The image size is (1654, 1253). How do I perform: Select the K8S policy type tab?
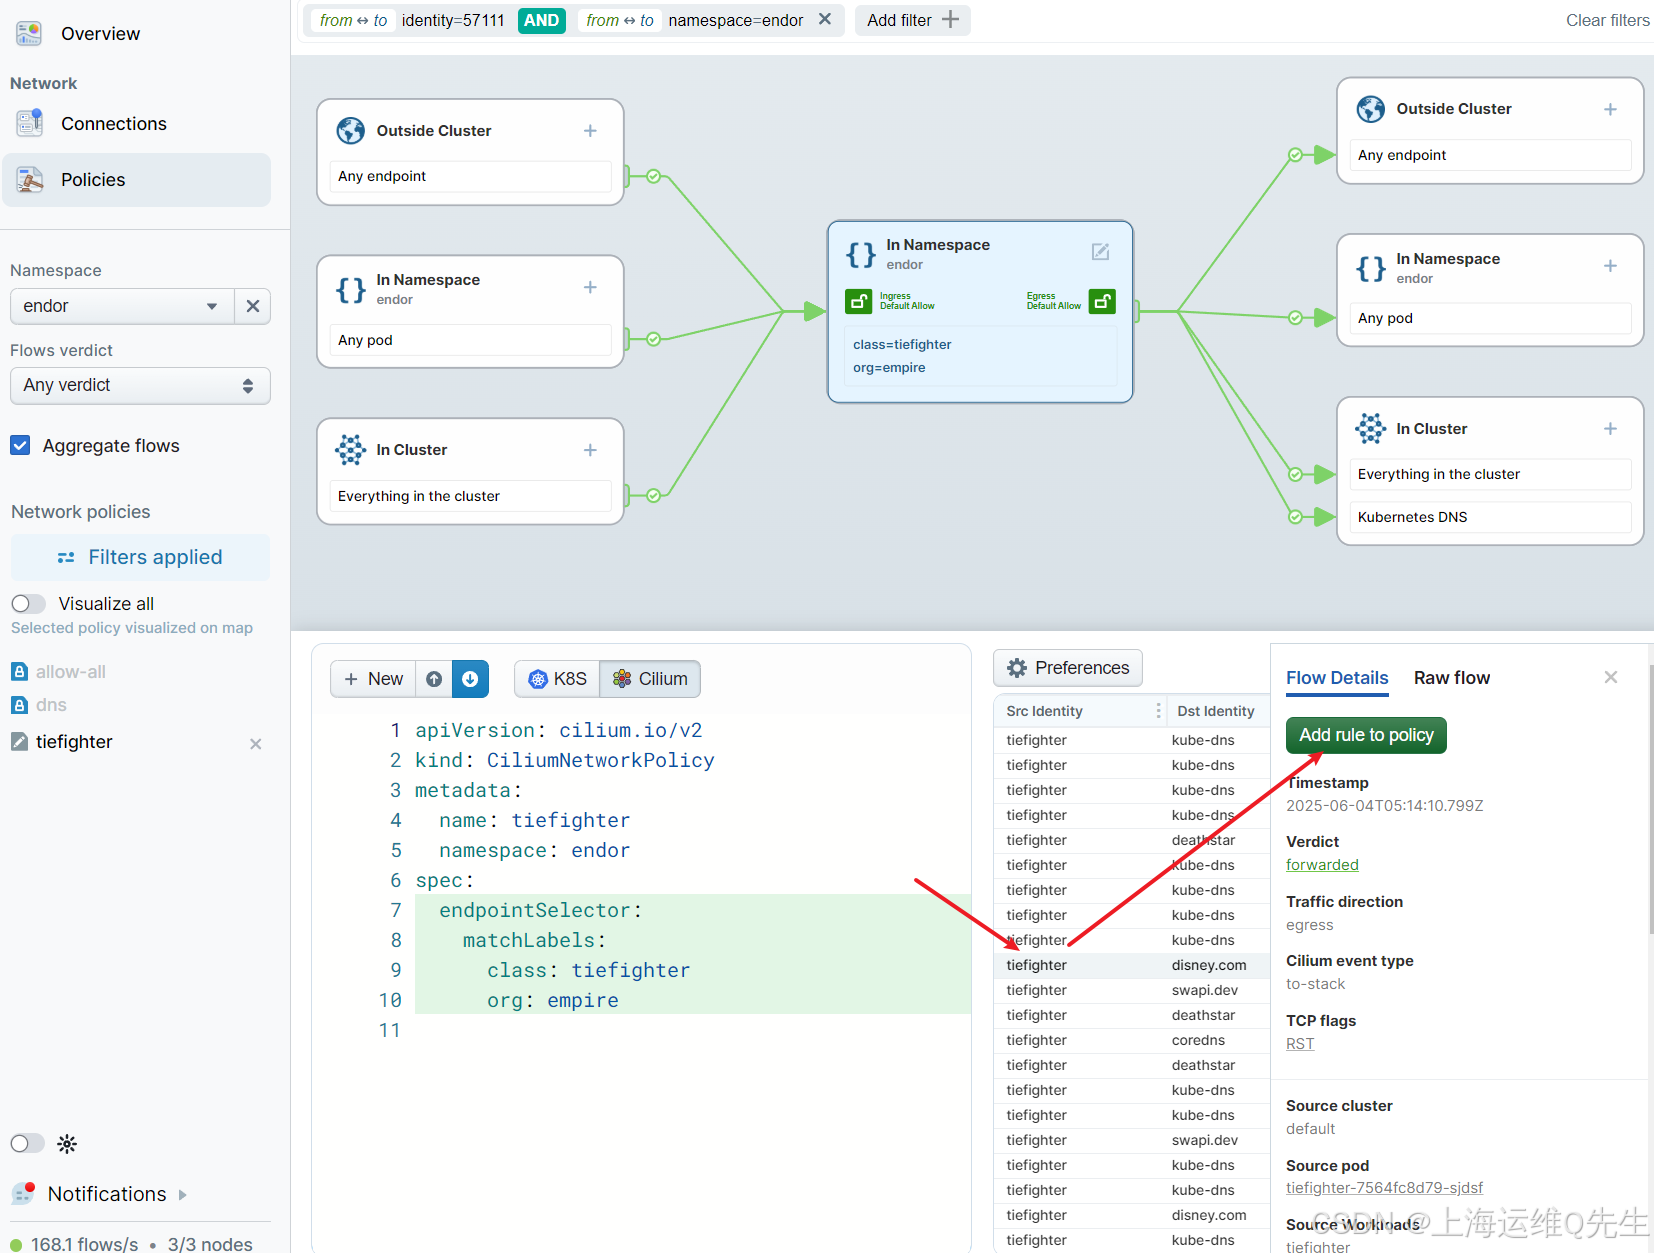click(x=557, y=679)
